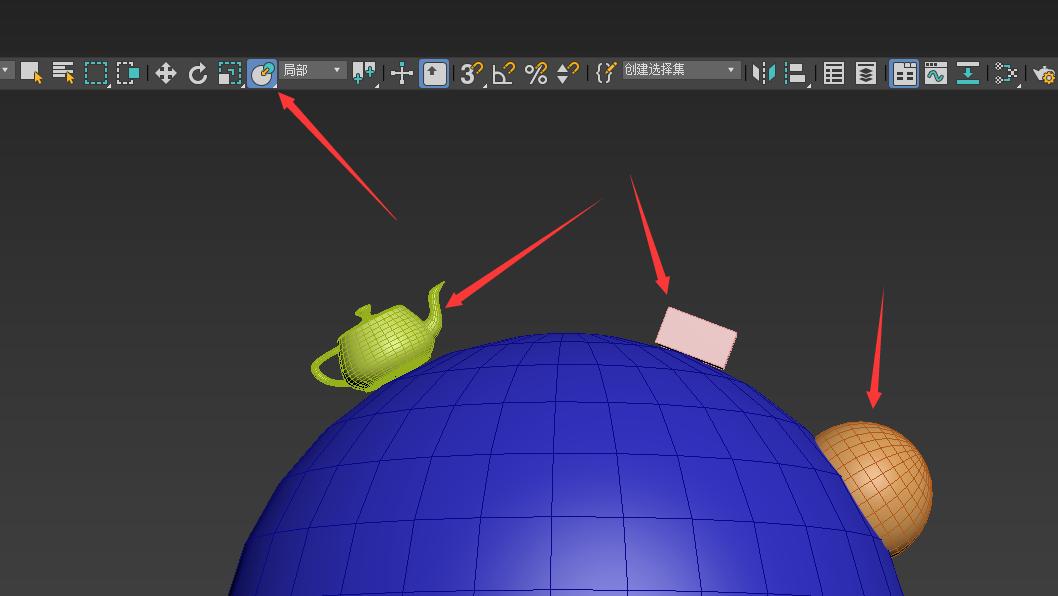The width and height of the screenshot is (1058, 596).
Task: Select the Select and Uniform Scale tool
Action: [x=228, y=72]
